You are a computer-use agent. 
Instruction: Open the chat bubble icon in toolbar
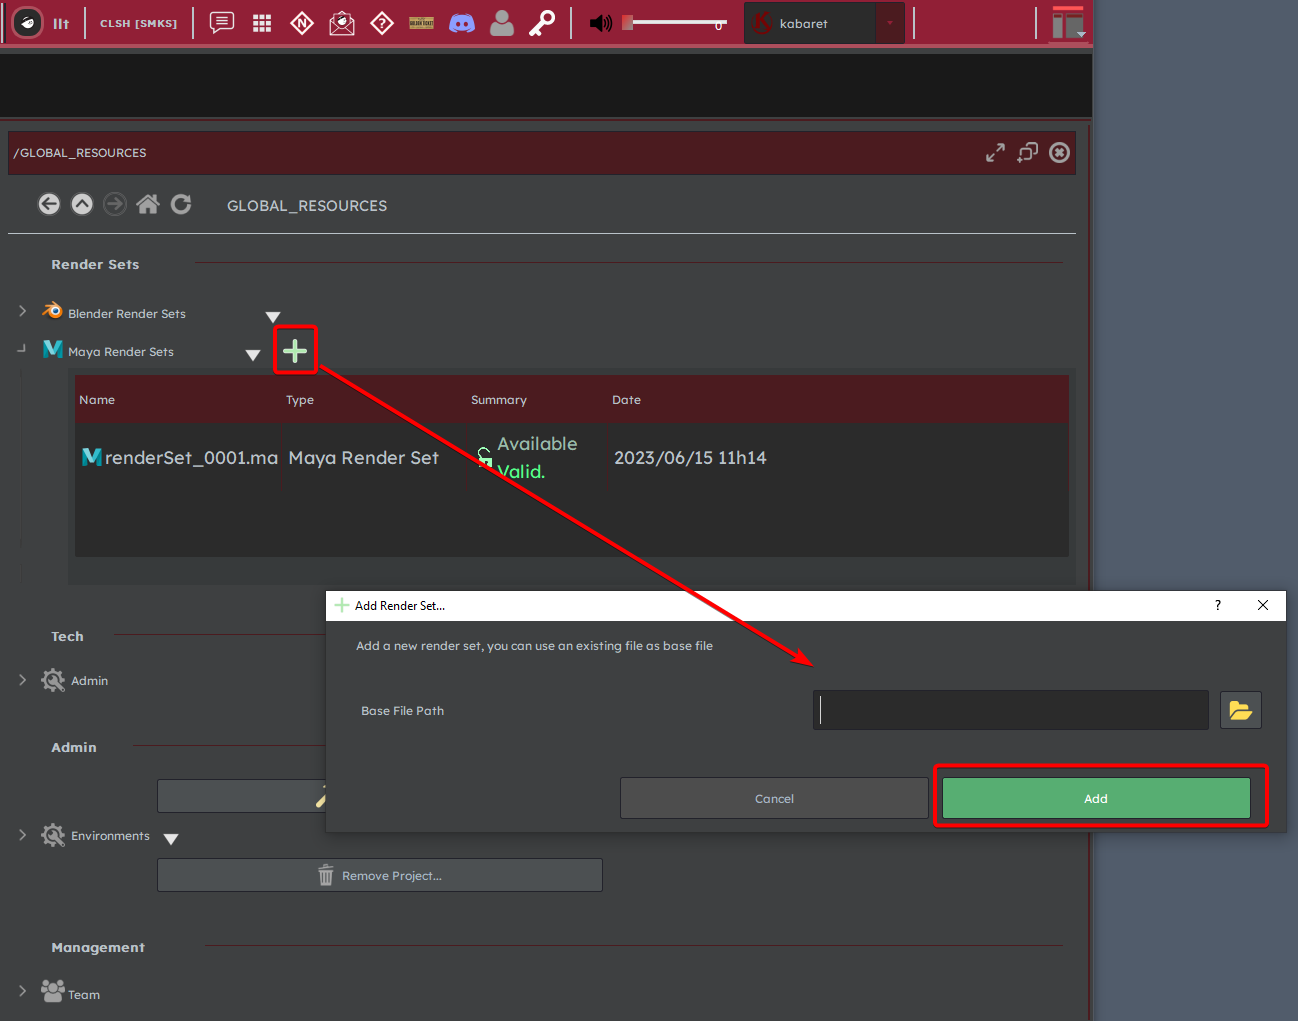click(222, 23)
